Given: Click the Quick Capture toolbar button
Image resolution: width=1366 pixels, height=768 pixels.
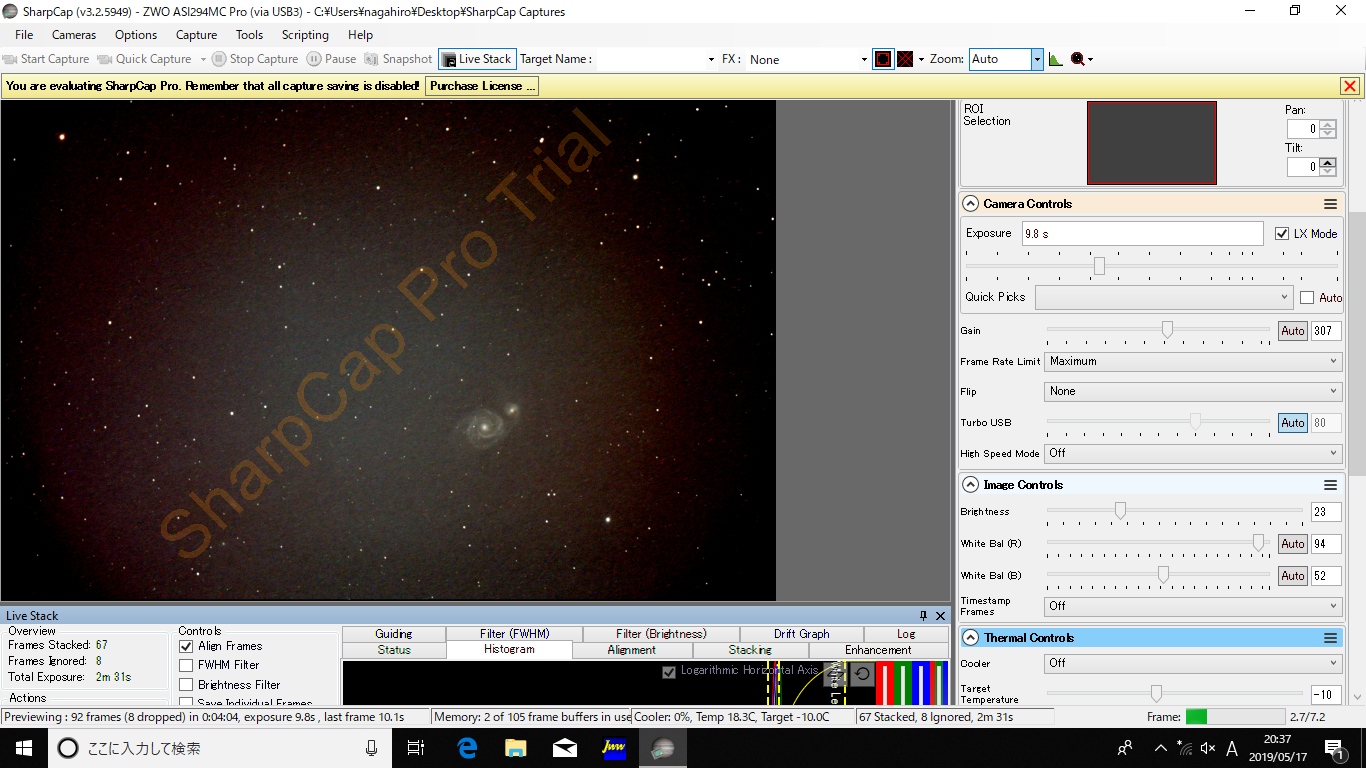Looking at the screenshot, I should [144, 59].
